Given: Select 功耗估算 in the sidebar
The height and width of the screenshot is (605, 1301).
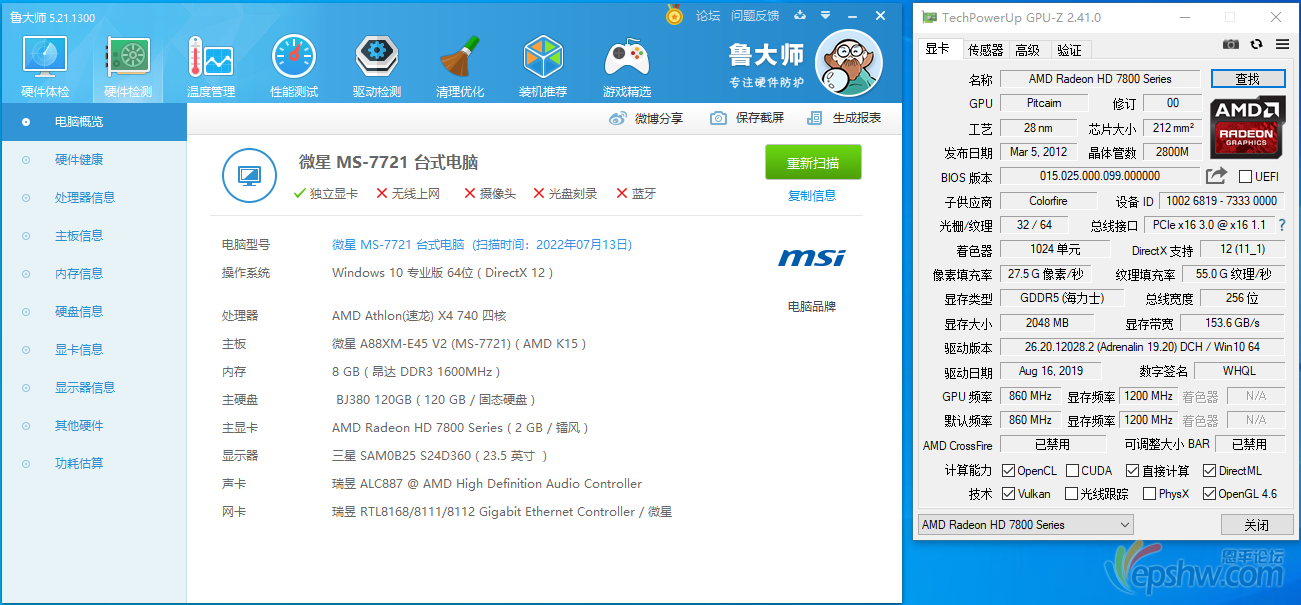Looking at the screenshot, I should (x=94, y=464).
